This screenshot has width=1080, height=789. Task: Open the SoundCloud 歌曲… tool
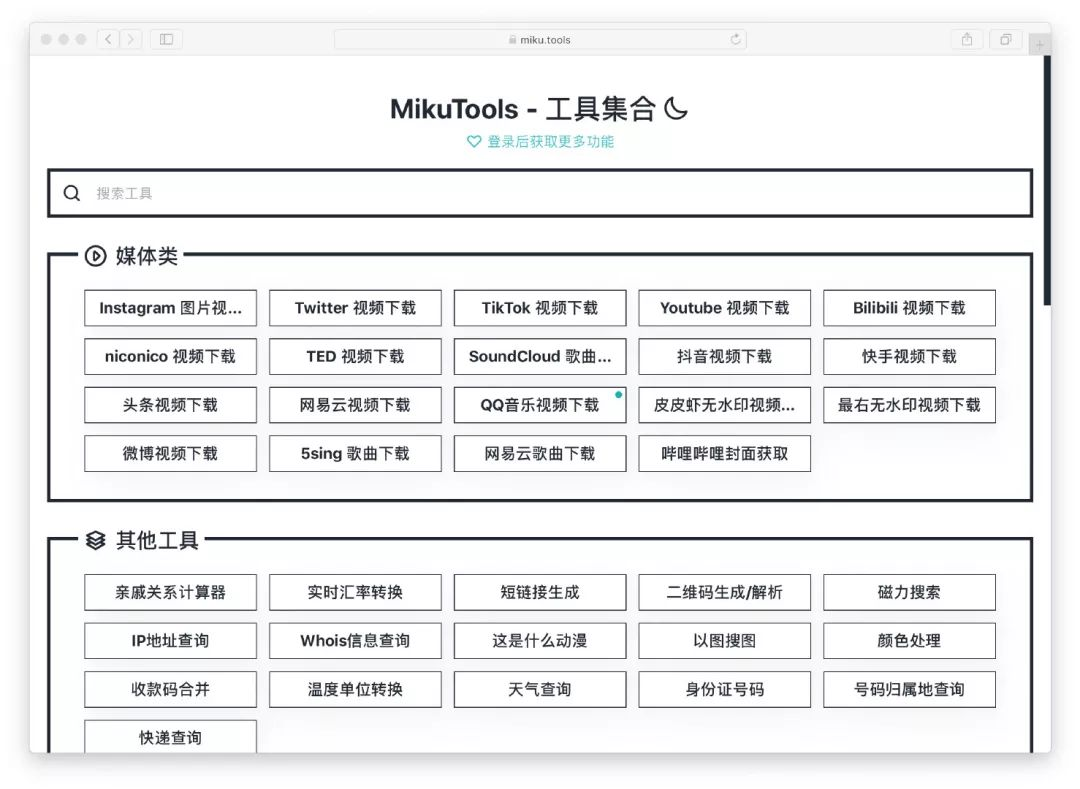tap(539, 357)
